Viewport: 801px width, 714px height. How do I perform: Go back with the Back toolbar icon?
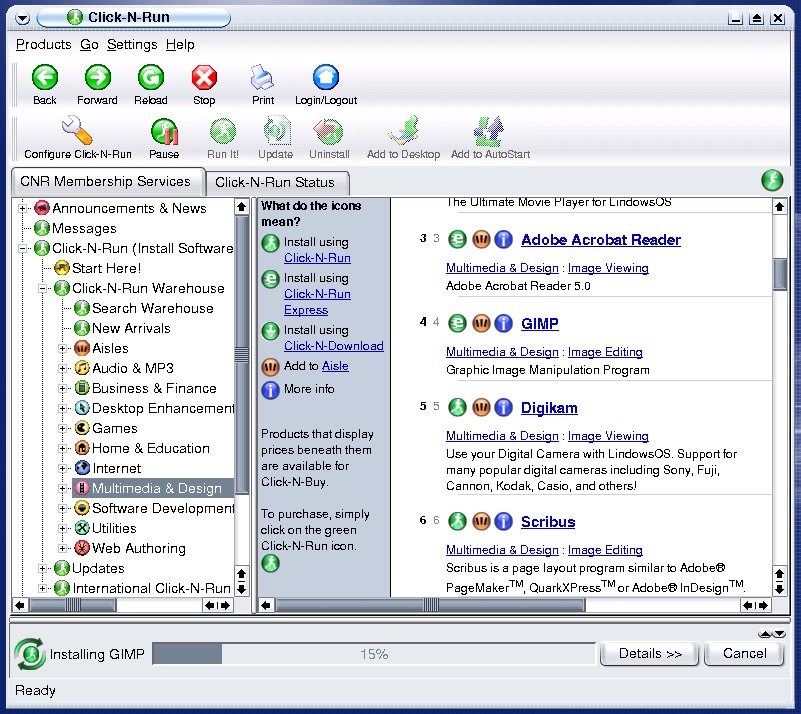coord(45,78)
